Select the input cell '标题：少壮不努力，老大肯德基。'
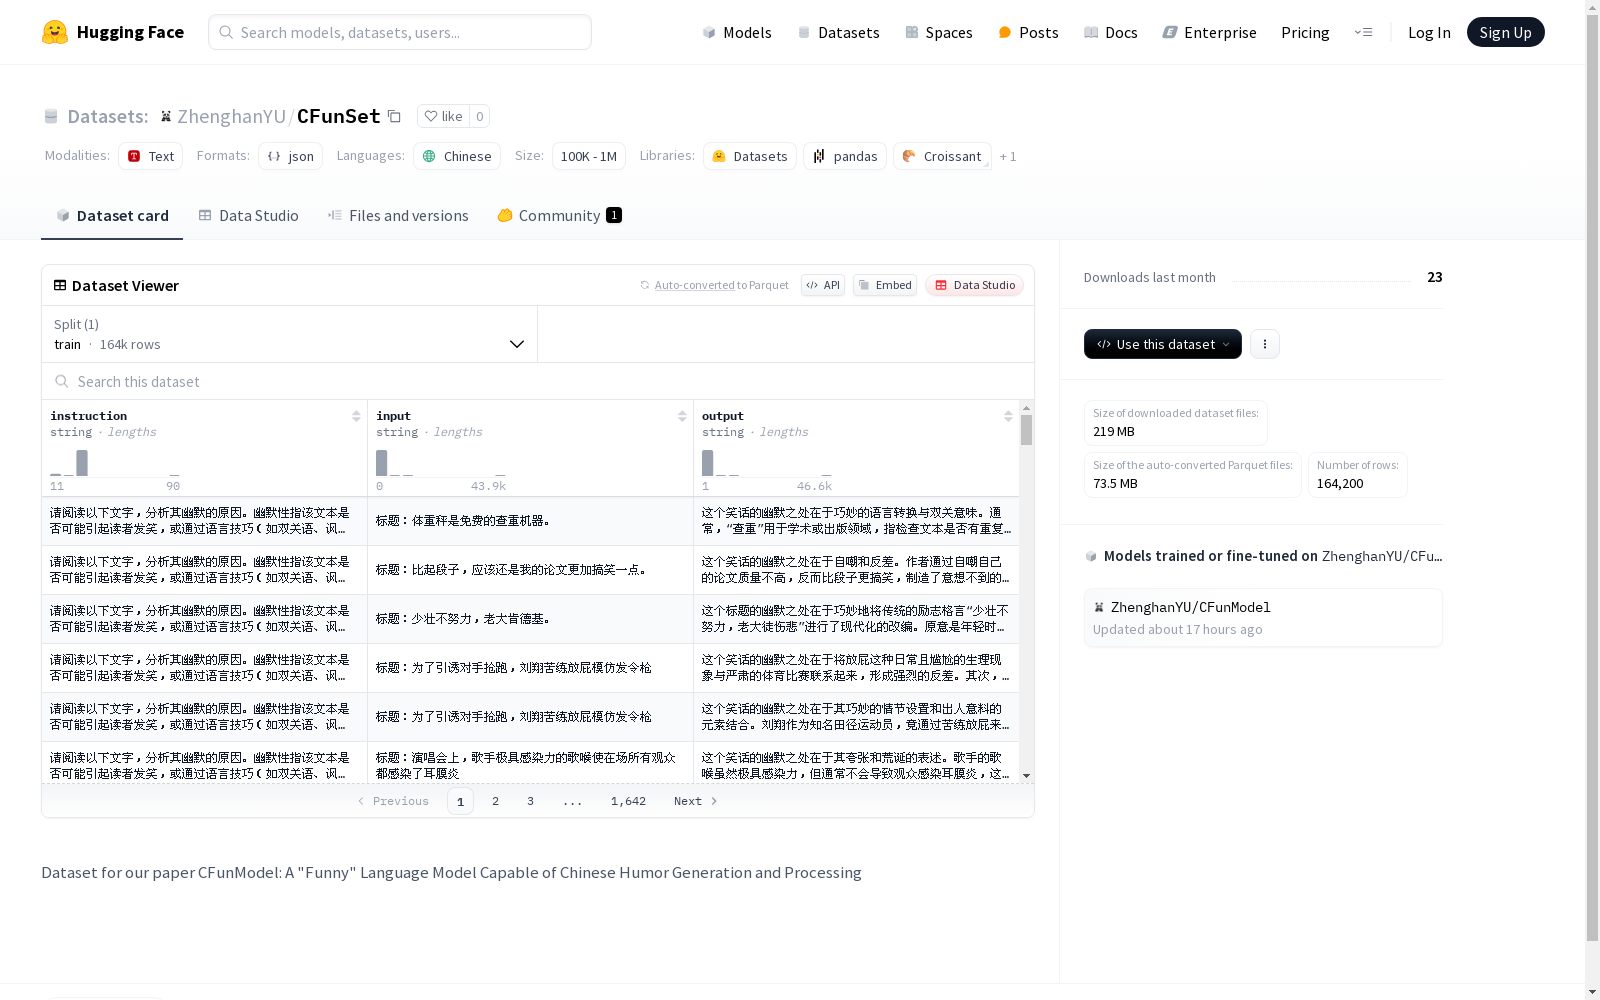This screenshot has height=1000, width=1600. (x=530, y=619)
